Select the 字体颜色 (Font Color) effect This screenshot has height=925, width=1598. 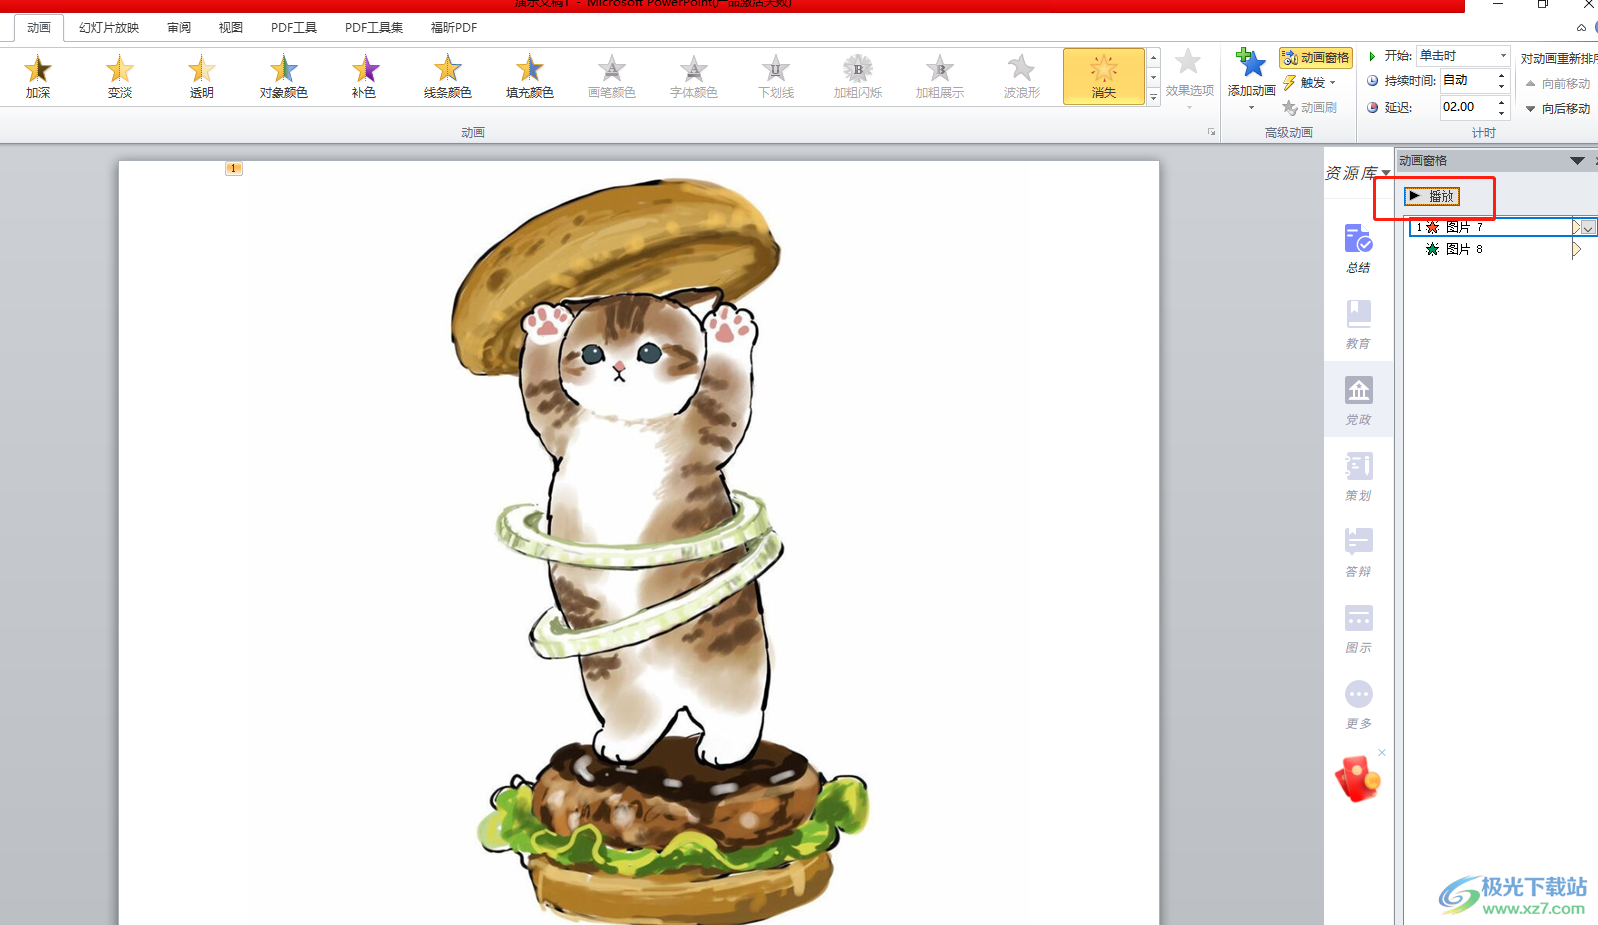click(693, 77)
